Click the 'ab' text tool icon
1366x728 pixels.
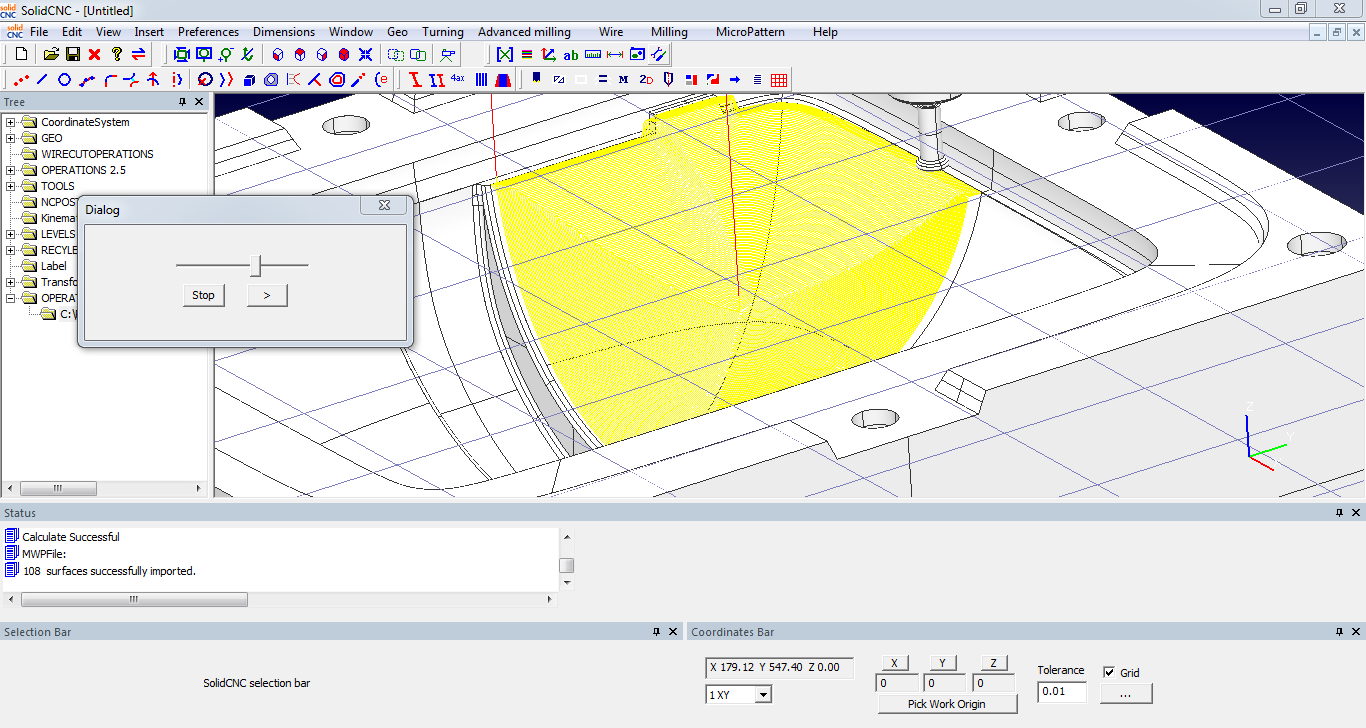coord(571,55)
